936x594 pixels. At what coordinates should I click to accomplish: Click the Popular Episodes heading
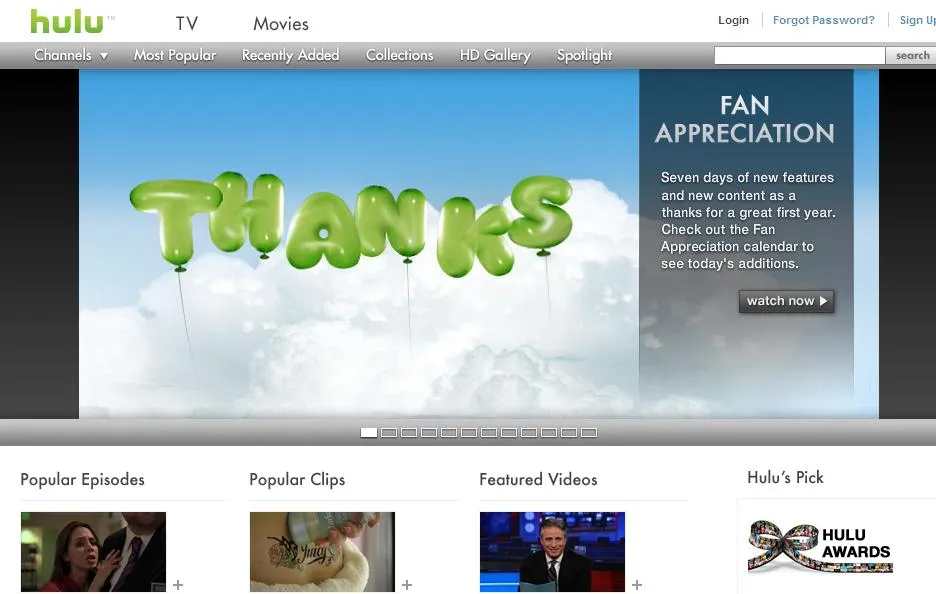pos(82,479)
